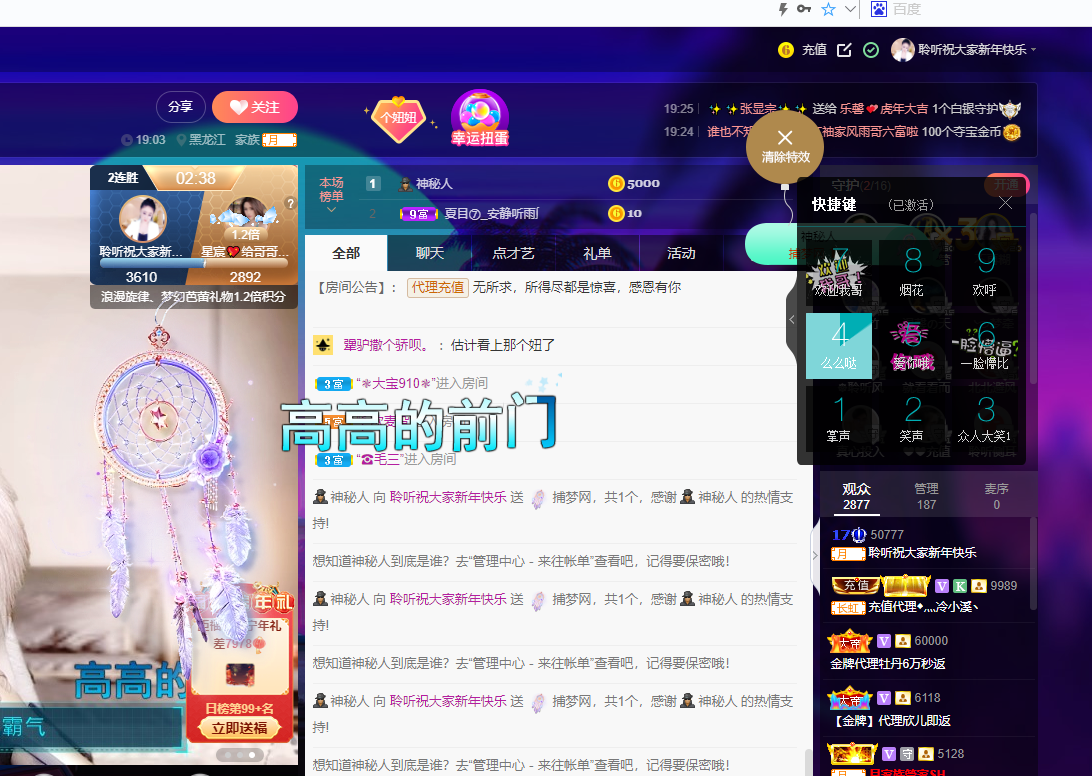
Task: Open right PK host avatar 星宸给哥哥
Action: click(x=244, y=217)
